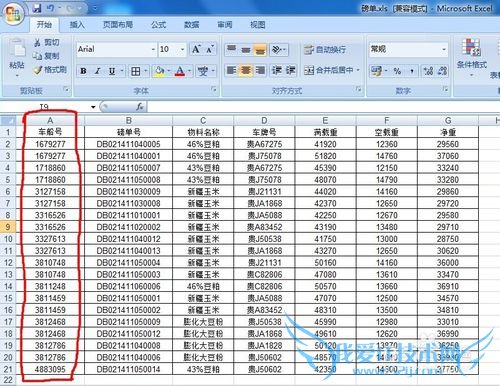This screenshot has height=386, width=500.
Task: Insert a function with the fx button
Action: pos(140,107)
